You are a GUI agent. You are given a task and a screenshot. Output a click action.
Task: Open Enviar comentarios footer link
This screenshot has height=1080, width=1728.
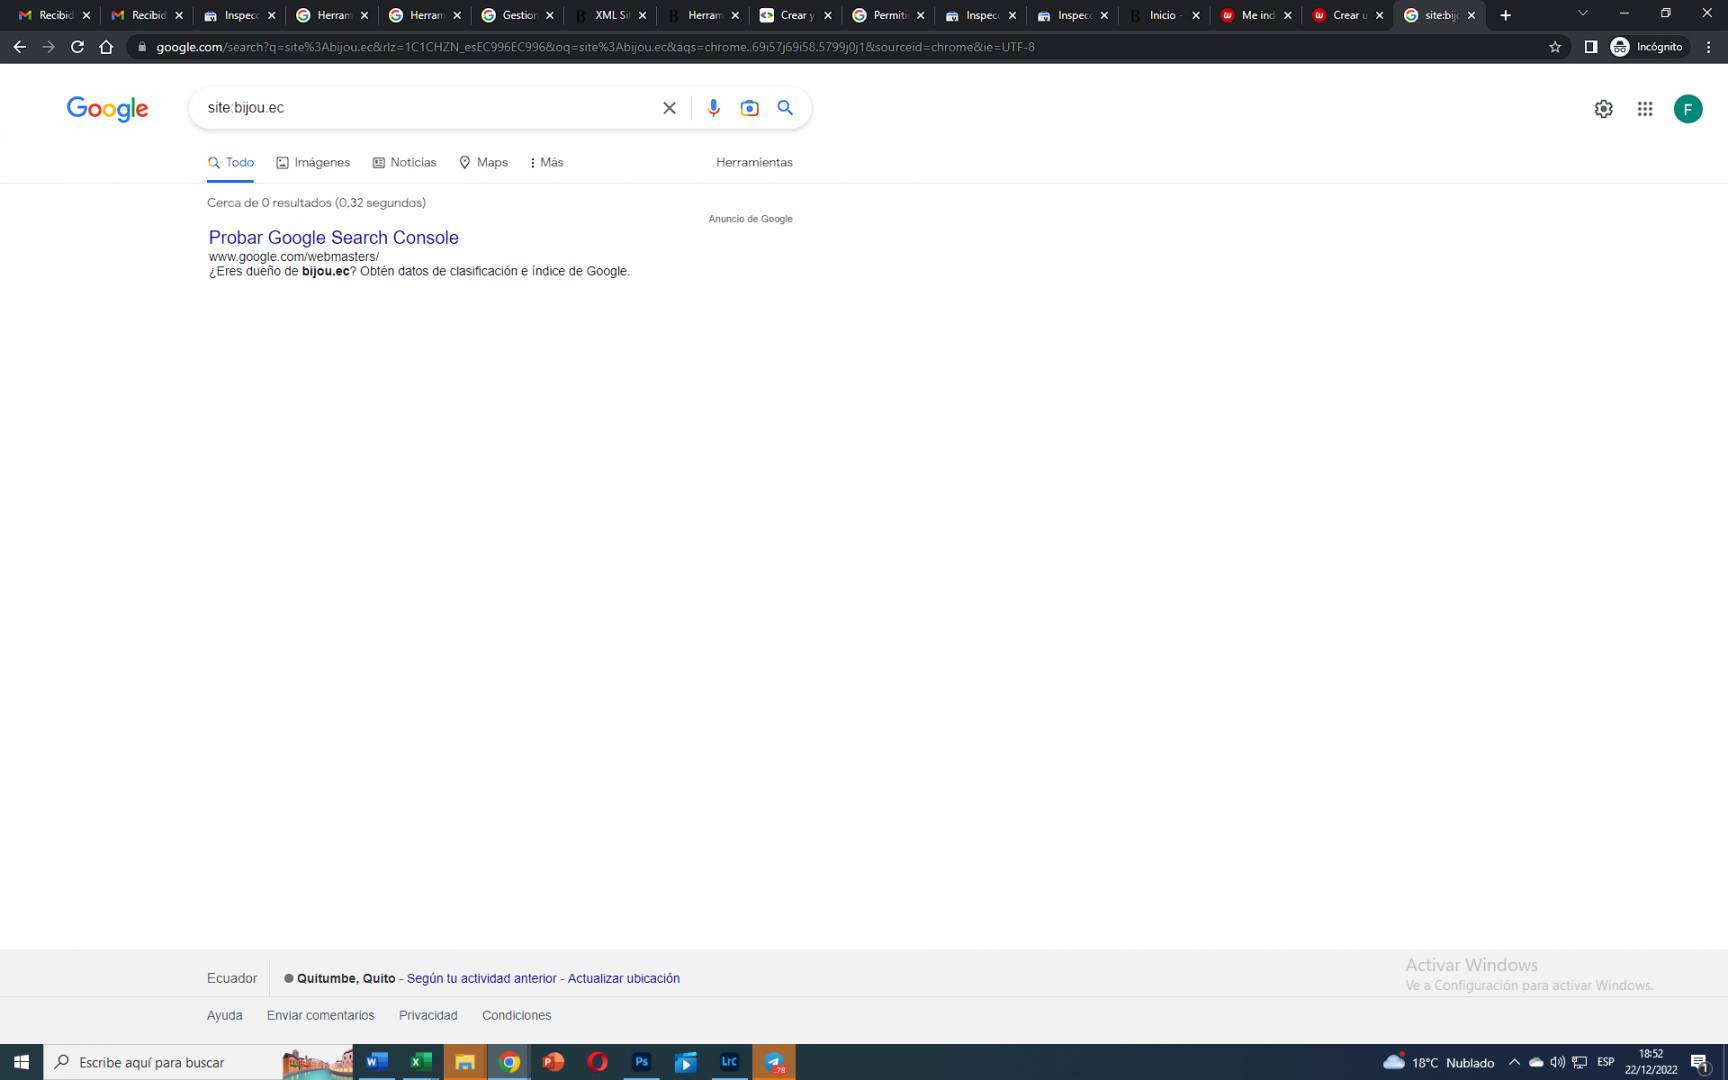pyautogui.click(x=321, y=1015)
